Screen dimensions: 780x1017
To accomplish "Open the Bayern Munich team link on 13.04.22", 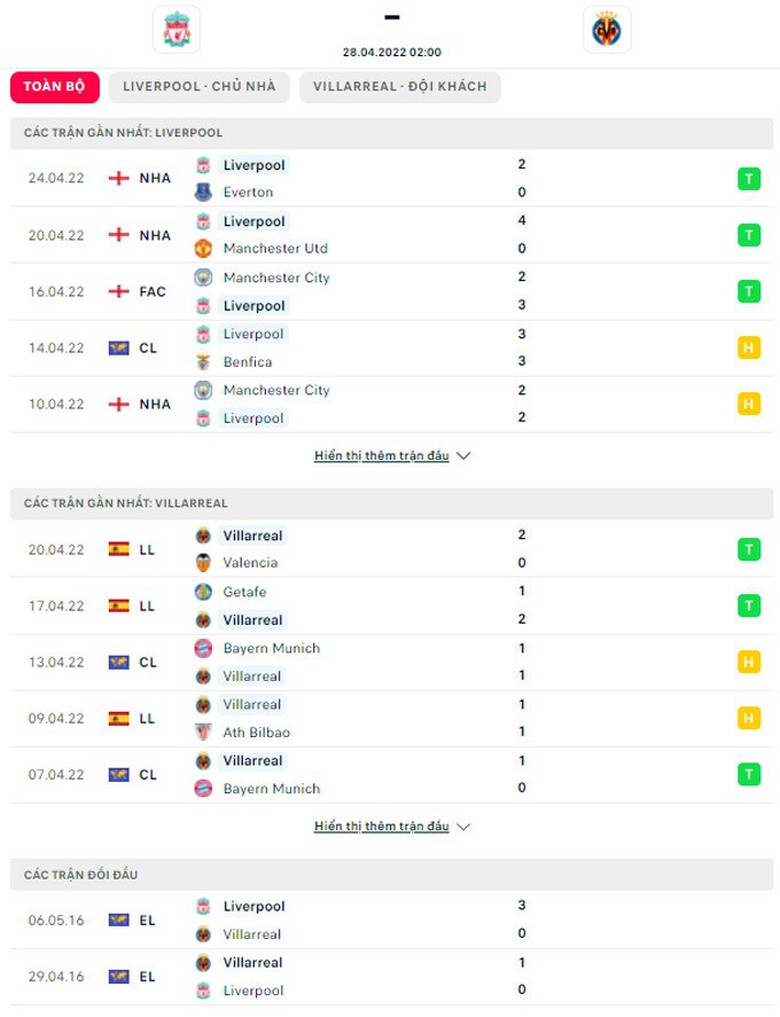I will tap(271, 648).
